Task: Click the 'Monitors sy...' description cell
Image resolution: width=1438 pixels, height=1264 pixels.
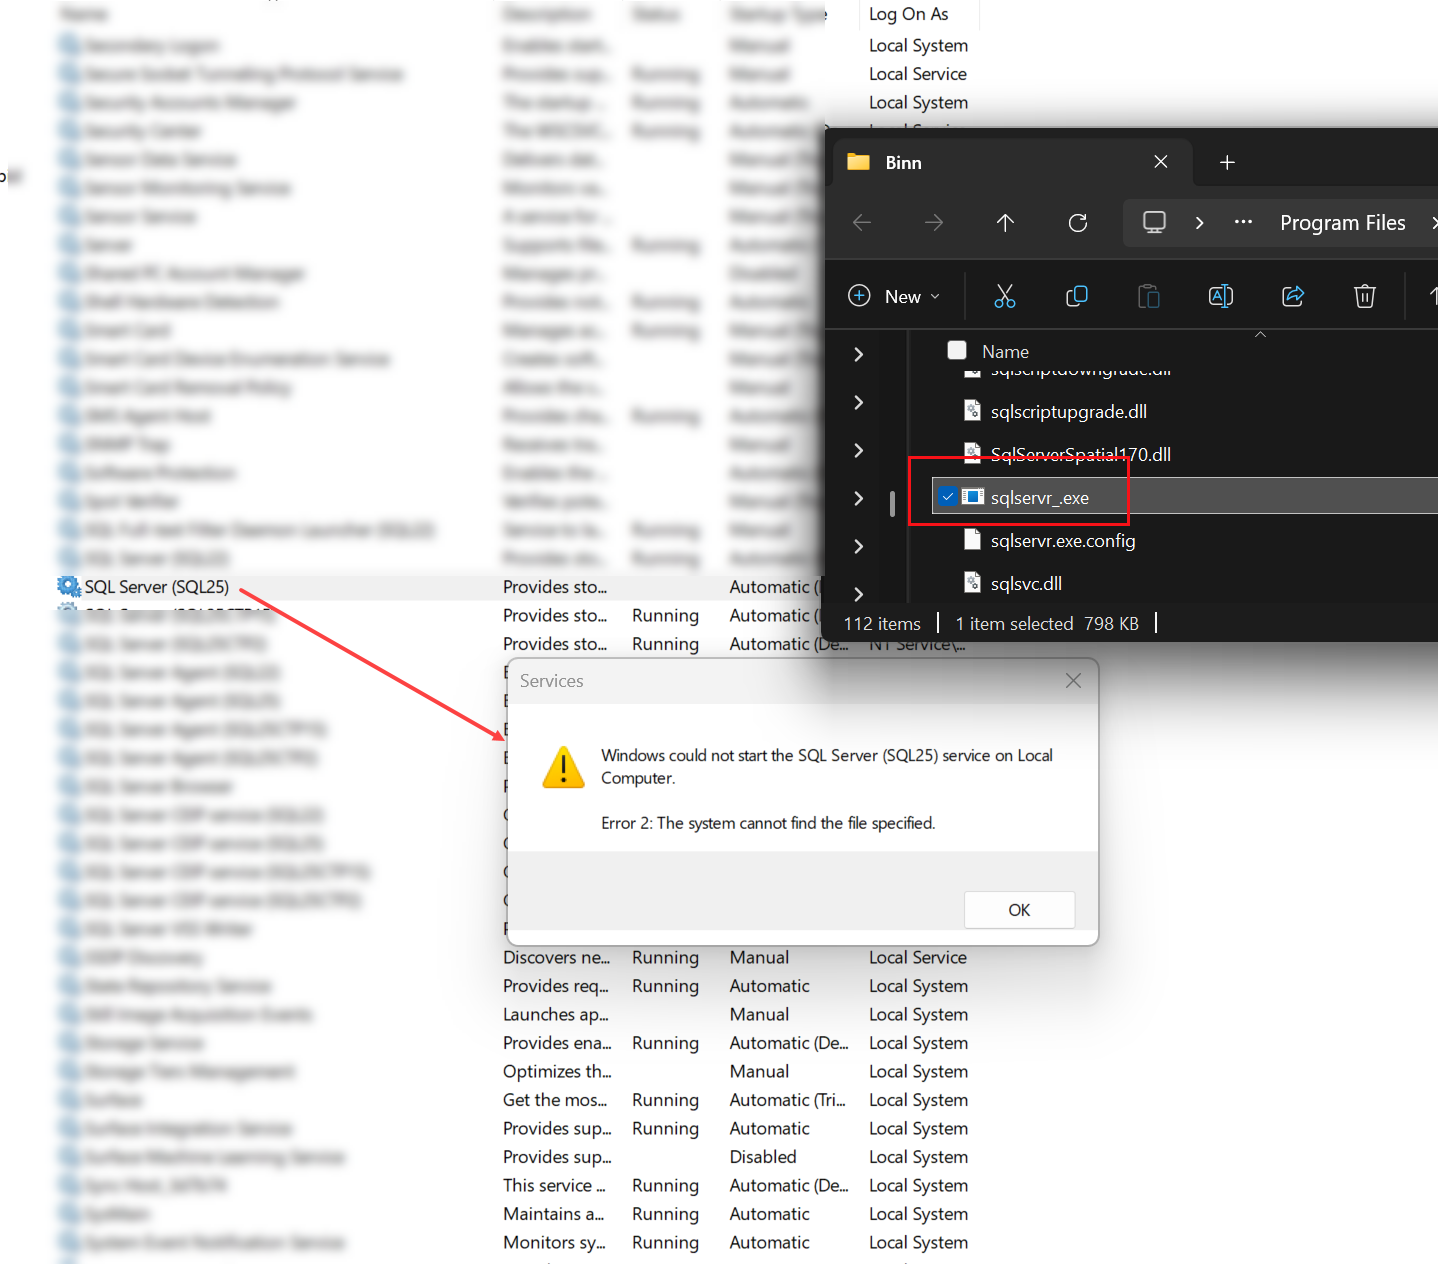Action: coord(554,1243)
